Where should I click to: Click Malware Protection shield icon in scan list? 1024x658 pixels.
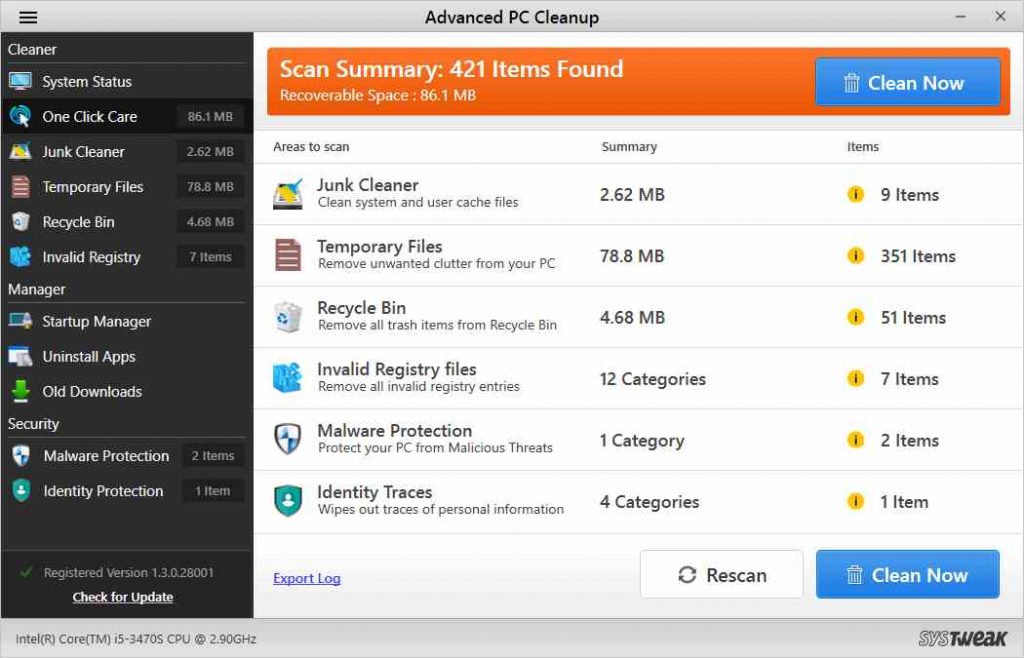coord(288,439)
